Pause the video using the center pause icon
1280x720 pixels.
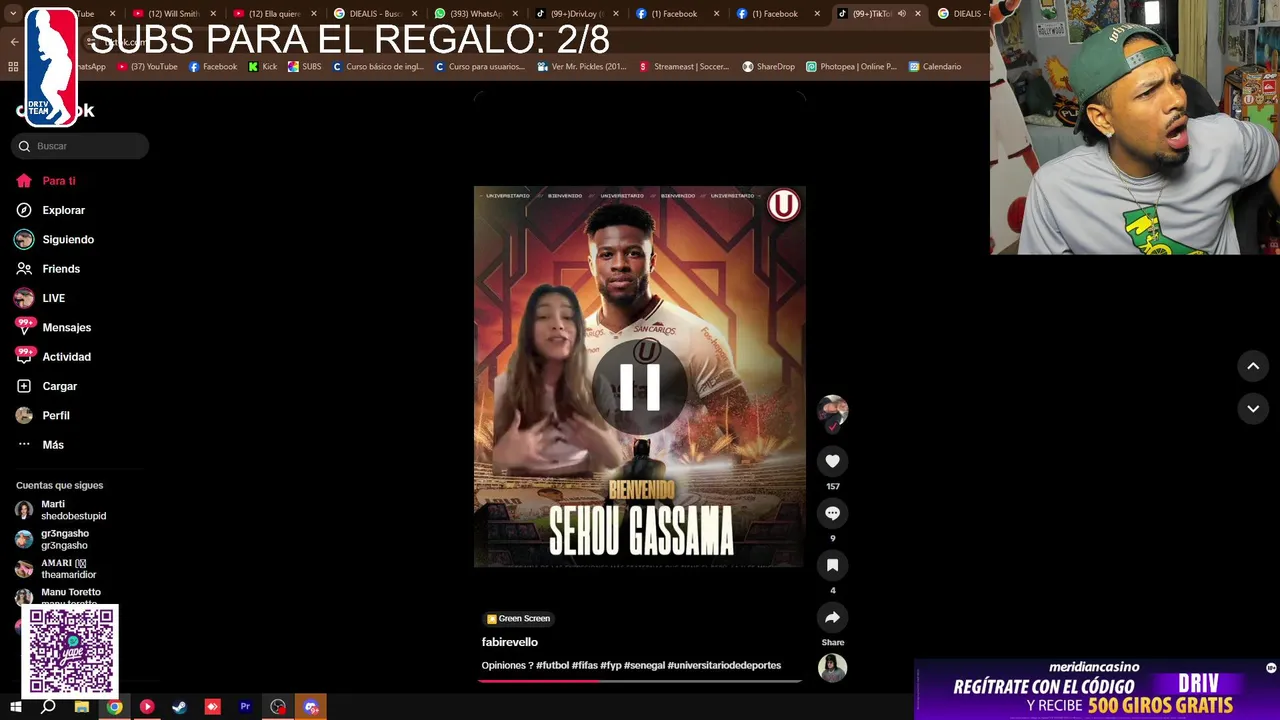[x=640, y=386]
